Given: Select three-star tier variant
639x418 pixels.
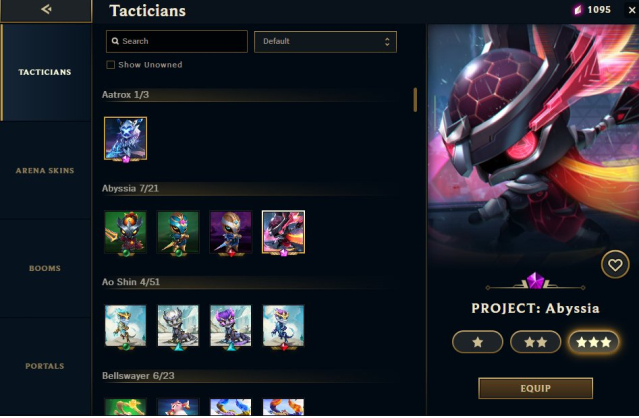Looking at the screenshot, I should click(593, 342).
